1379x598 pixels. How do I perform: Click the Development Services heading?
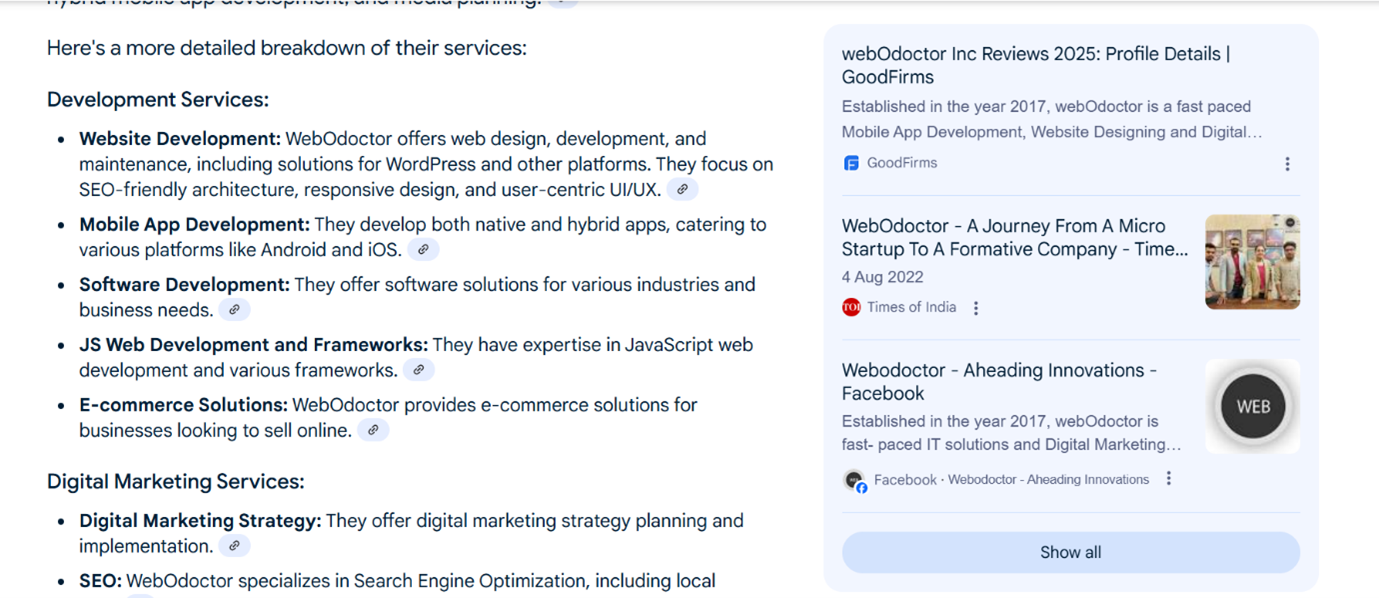[157, 100]
